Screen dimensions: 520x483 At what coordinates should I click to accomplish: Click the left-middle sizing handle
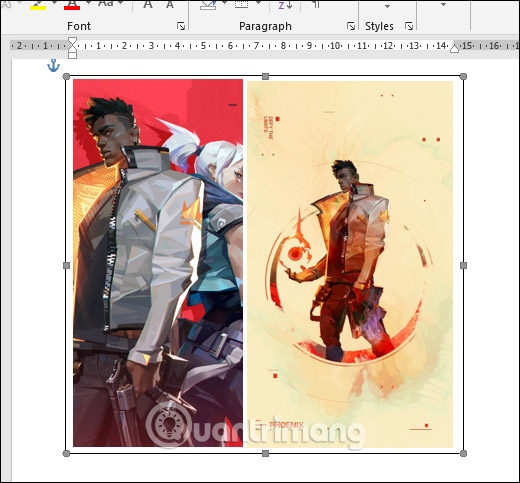click(66, 265)
